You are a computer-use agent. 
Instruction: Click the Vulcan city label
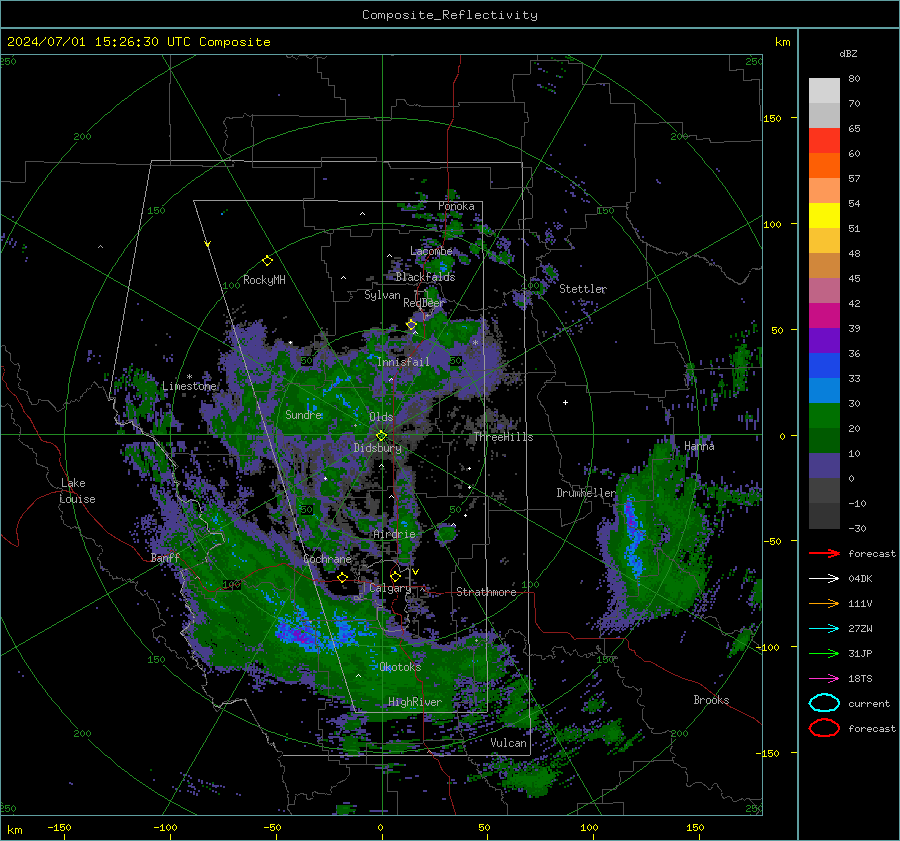[x=509, y=743]
